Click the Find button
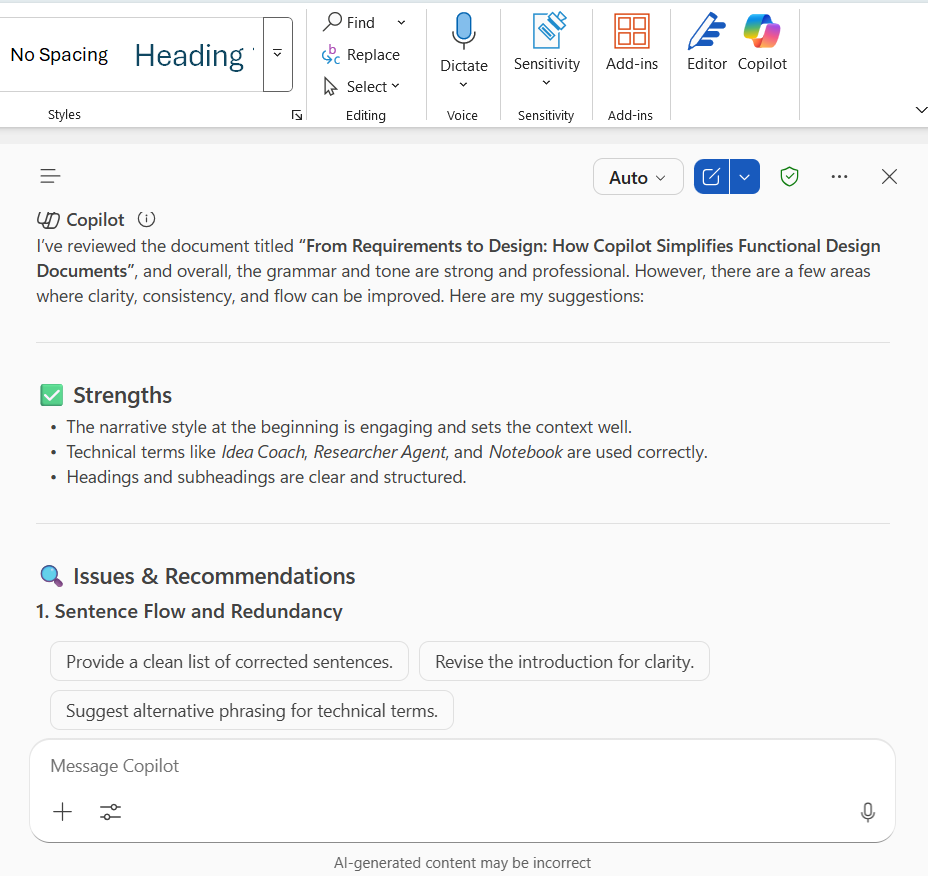 [349, 22]
